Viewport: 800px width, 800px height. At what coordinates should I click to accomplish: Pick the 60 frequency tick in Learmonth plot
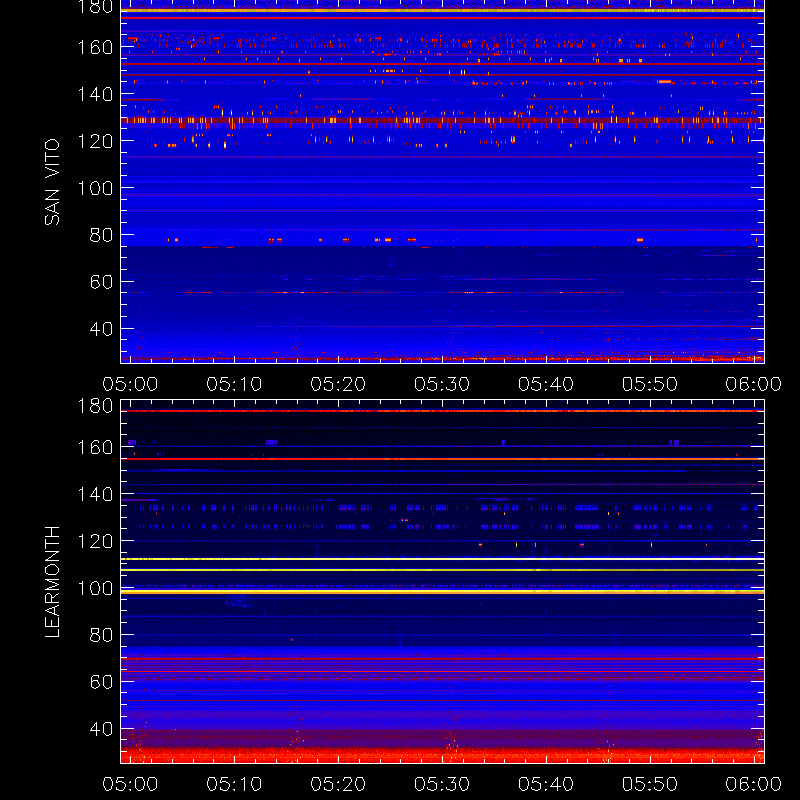pos(101,682)
